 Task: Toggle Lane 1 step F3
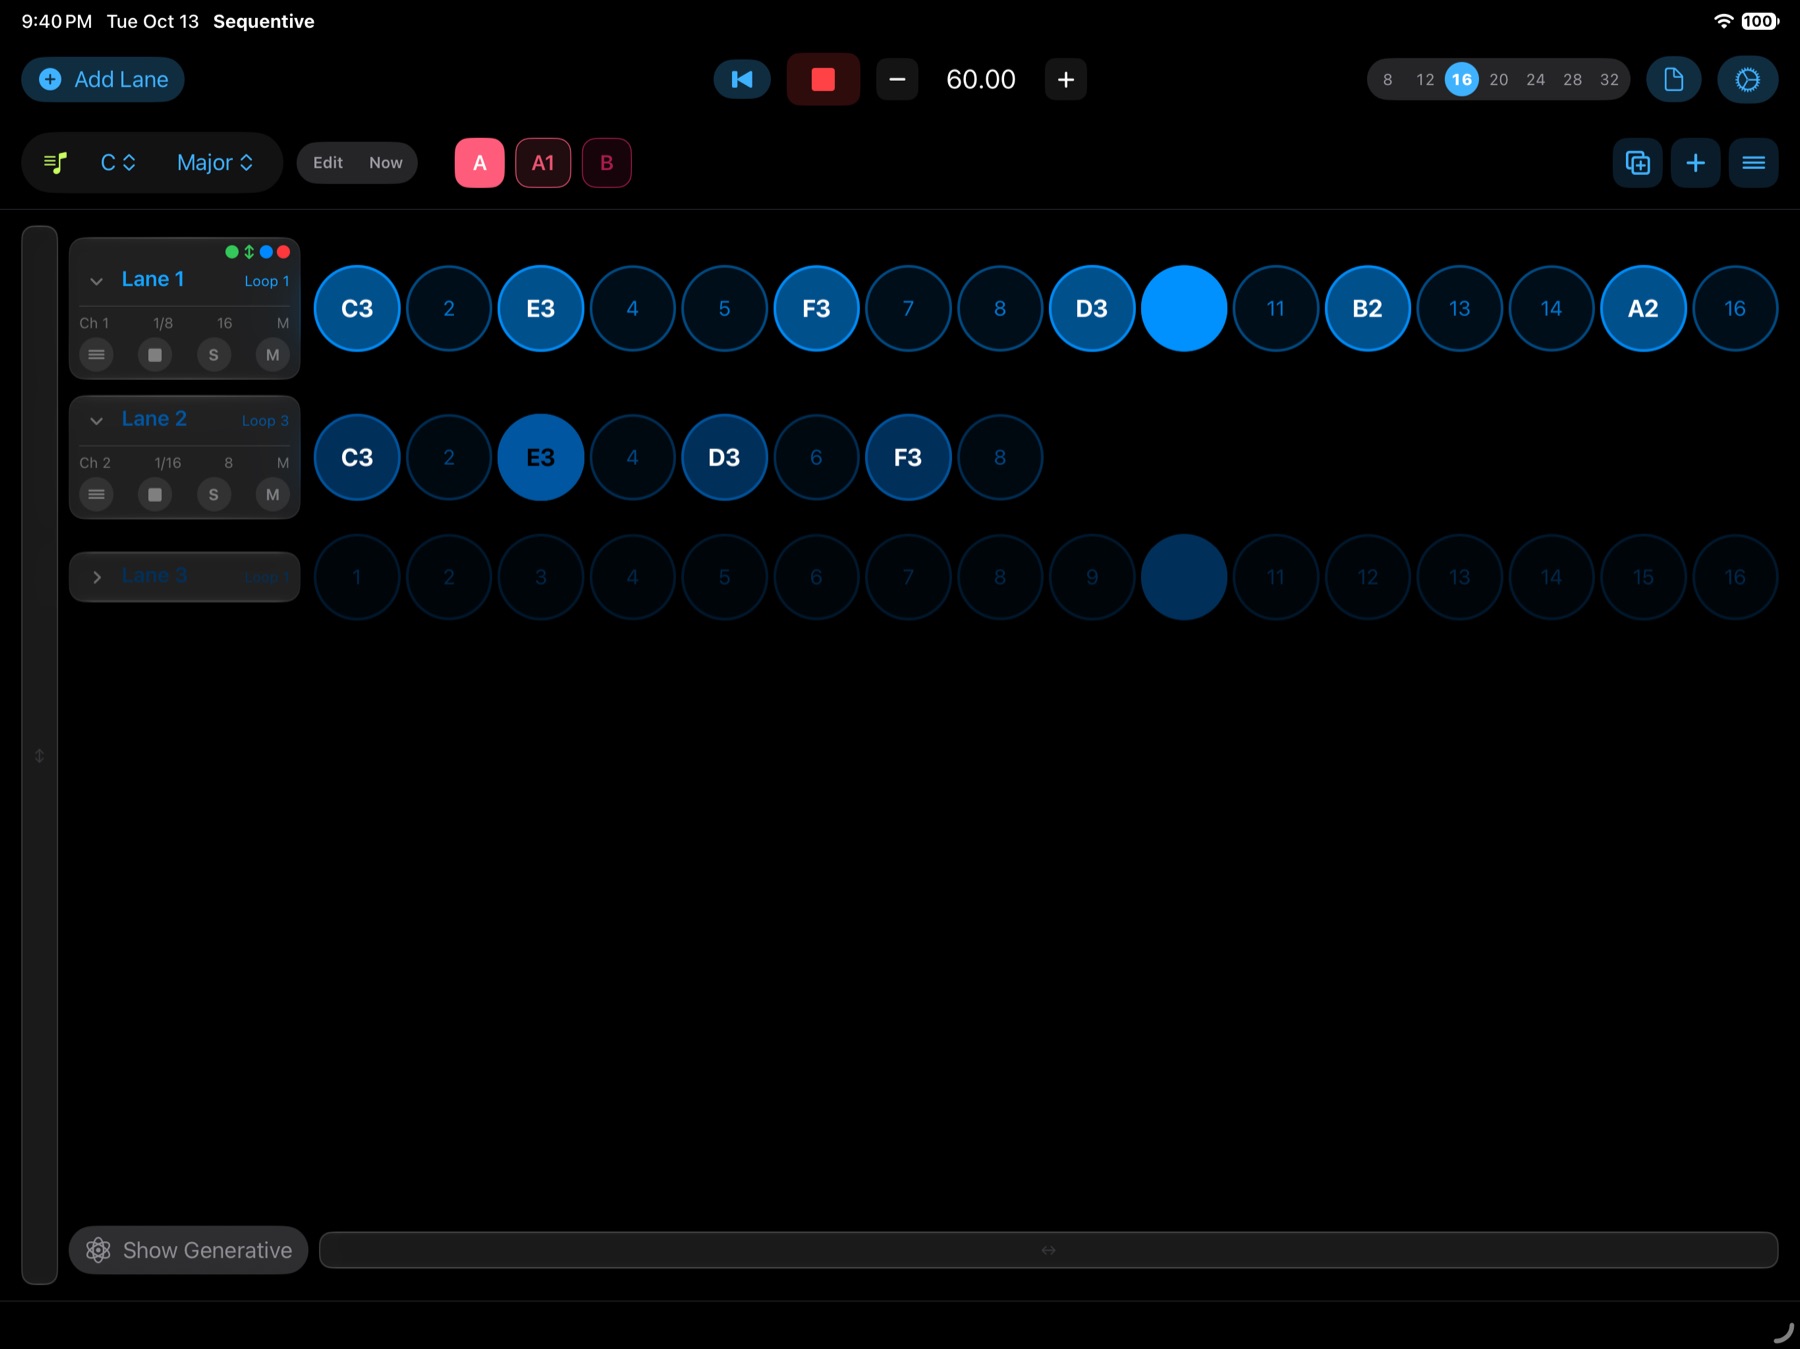click(x=816, y=308)
